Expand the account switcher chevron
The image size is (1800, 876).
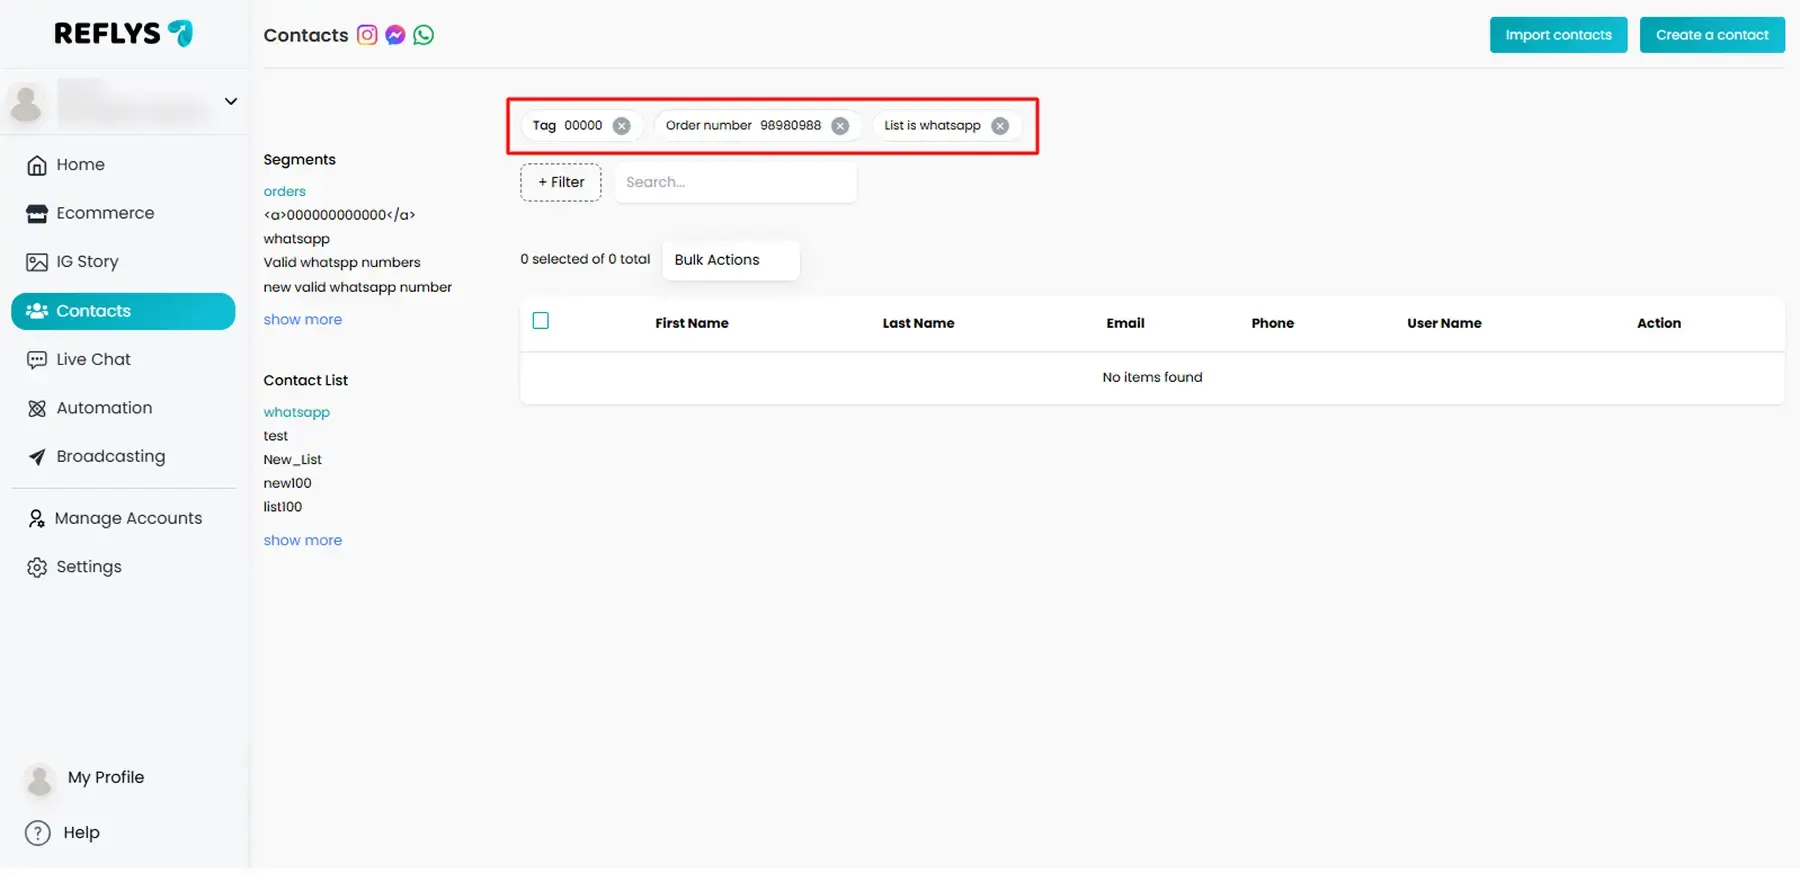click(231, 101)
